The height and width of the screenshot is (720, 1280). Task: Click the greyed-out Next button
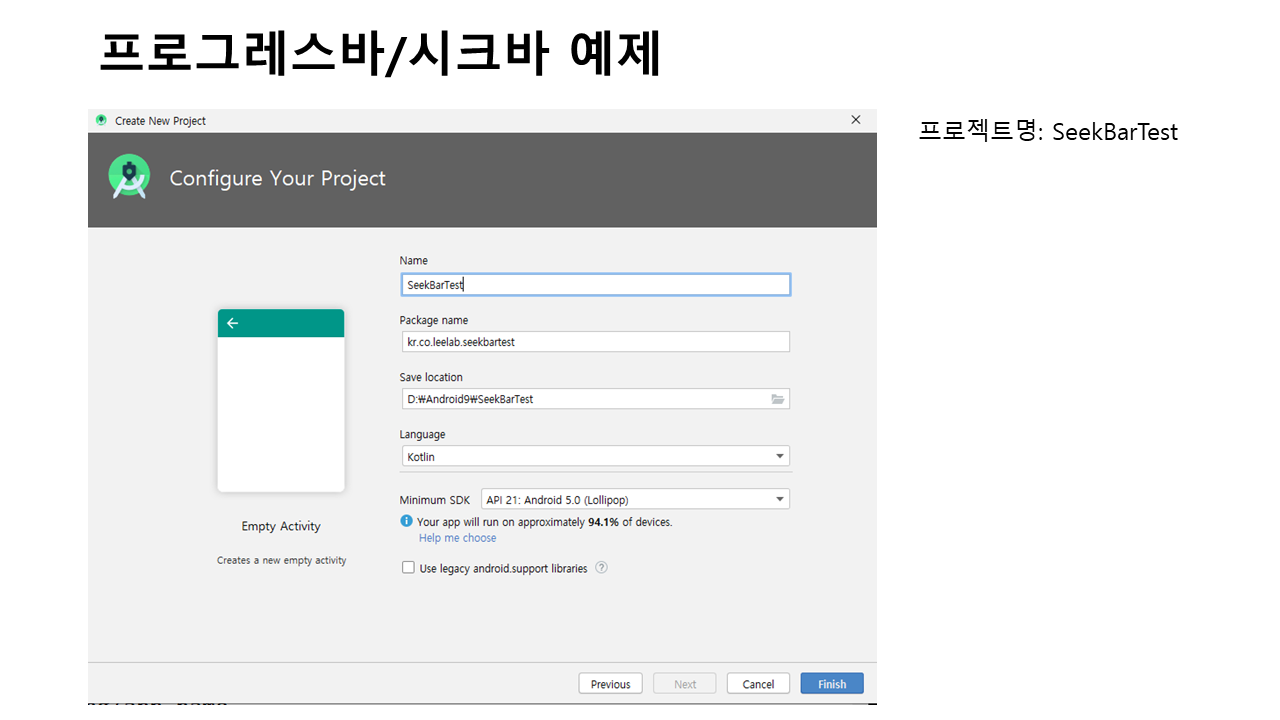pos(685,684)
